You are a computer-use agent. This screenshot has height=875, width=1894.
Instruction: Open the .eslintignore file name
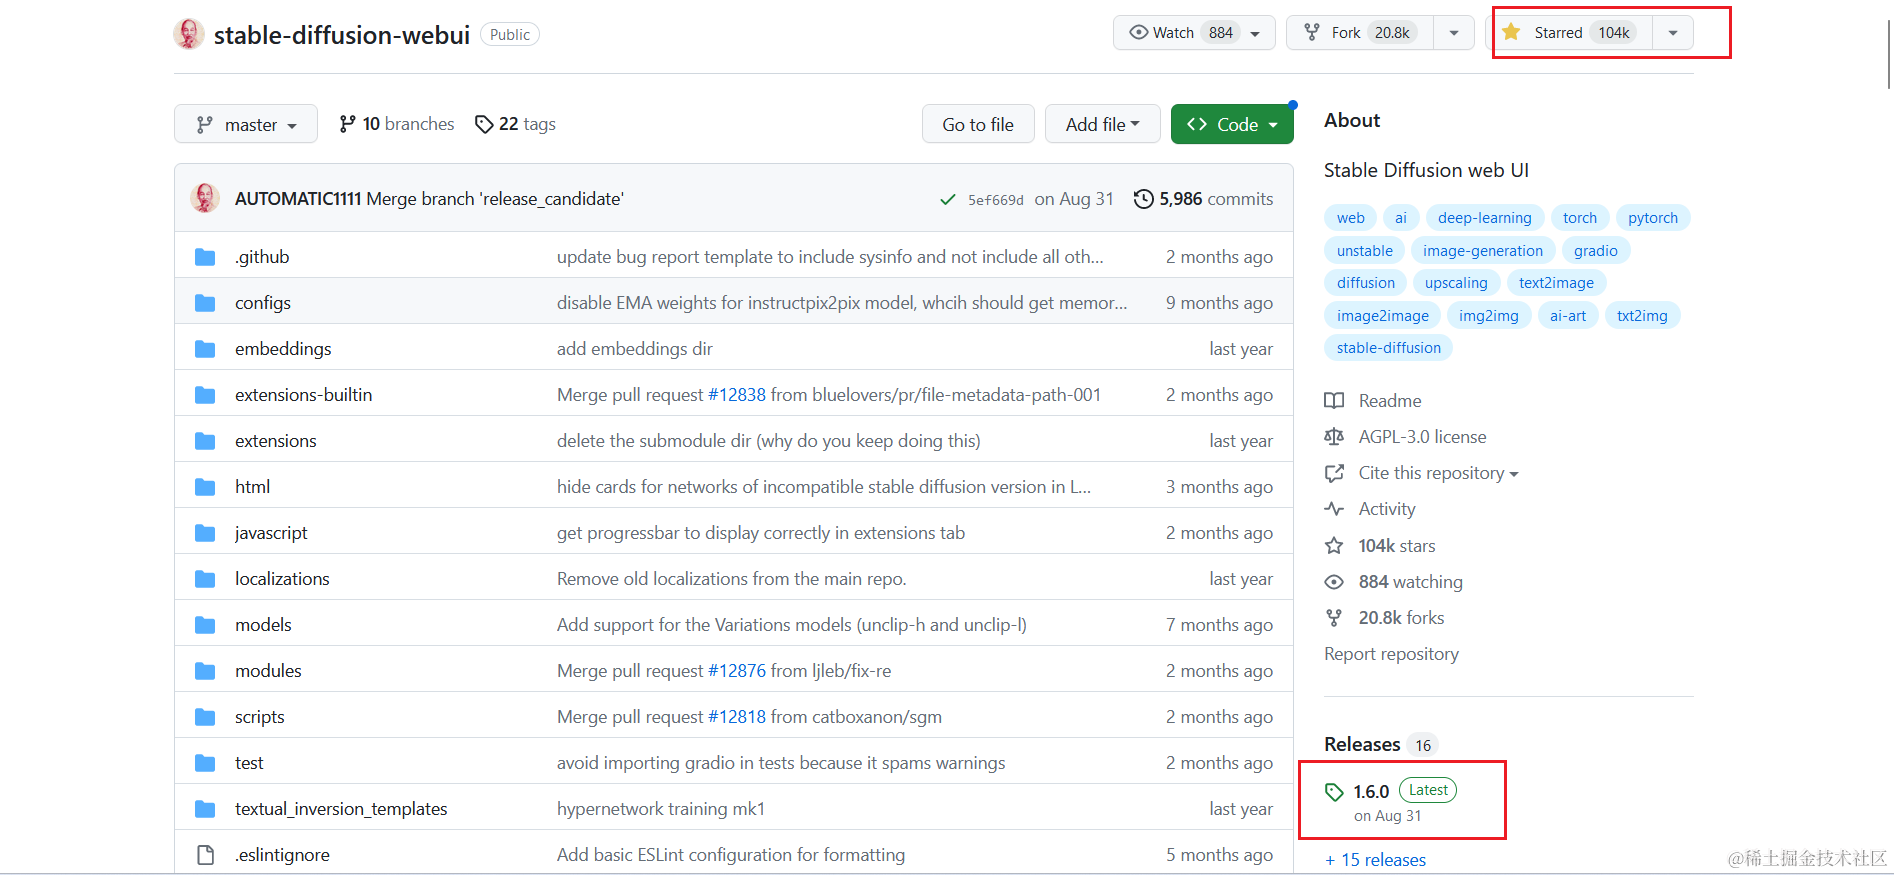pos(282,855)
